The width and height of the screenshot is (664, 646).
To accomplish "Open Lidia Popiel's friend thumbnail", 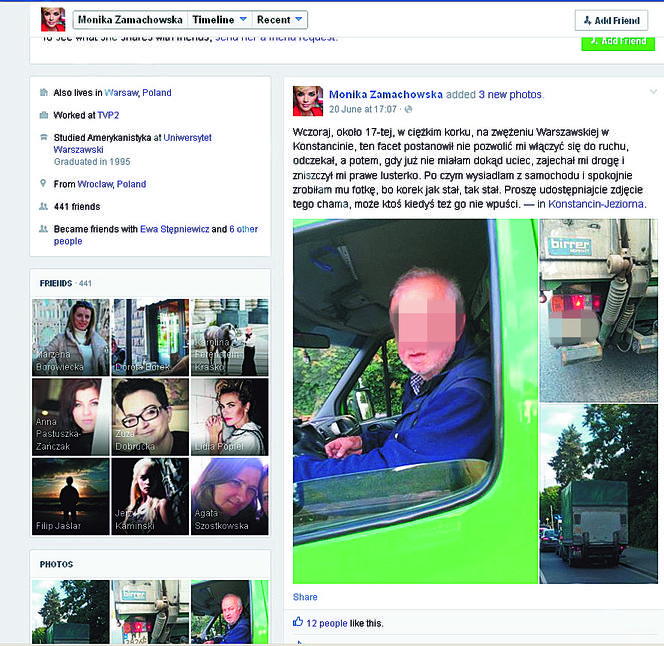I will [229, 416].
